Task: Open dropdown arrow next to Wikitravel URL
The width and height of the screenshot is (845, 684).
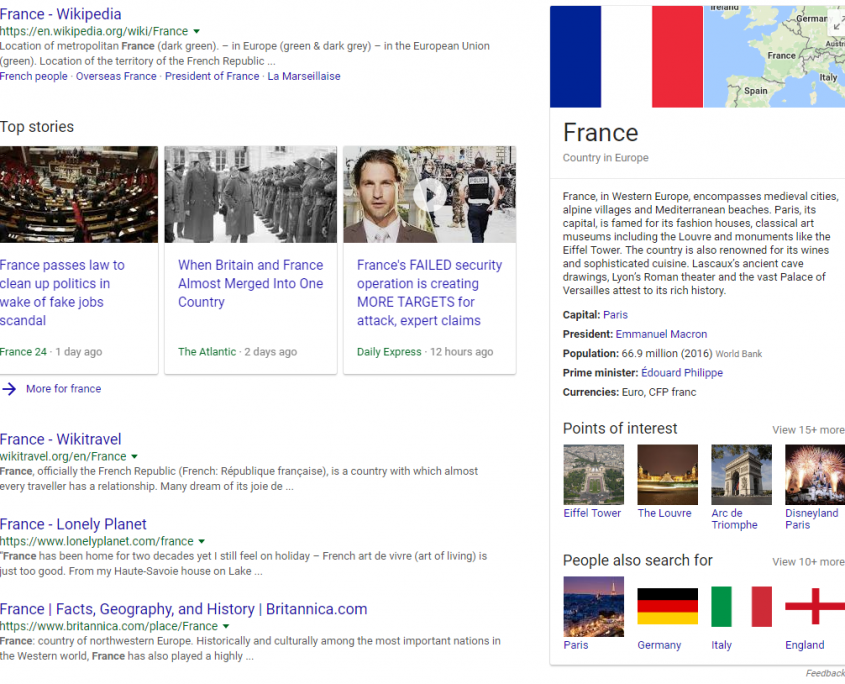Action: [x=135, y=457]
